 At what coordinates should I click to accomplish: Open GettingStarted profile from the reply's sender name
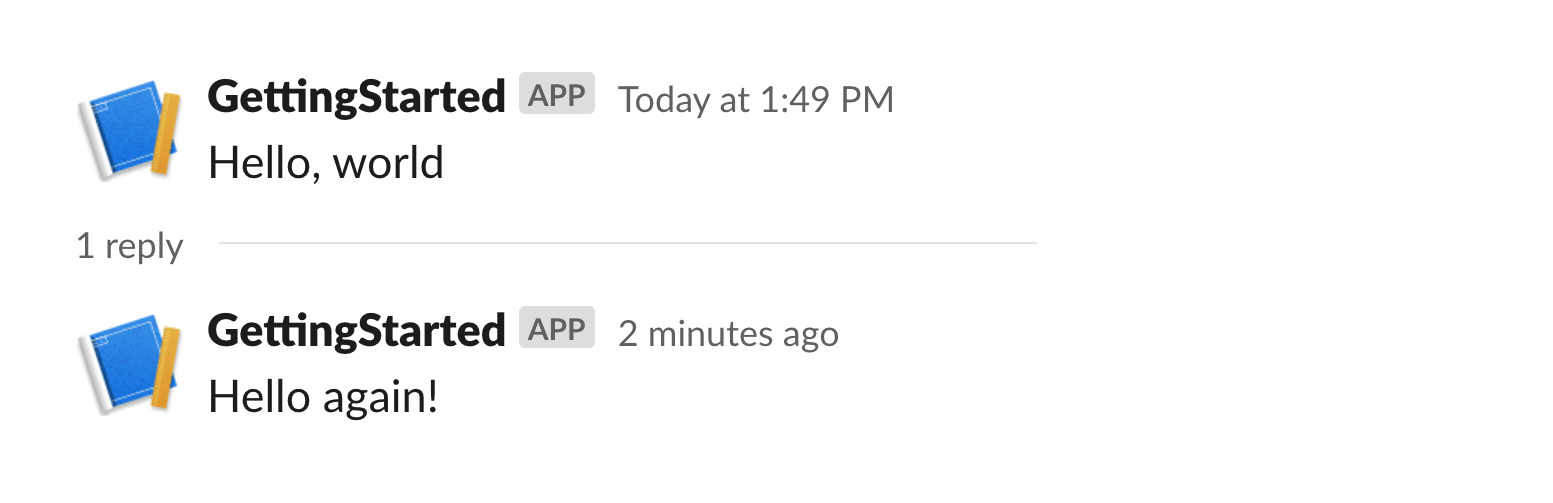click(x=356, y=331)
